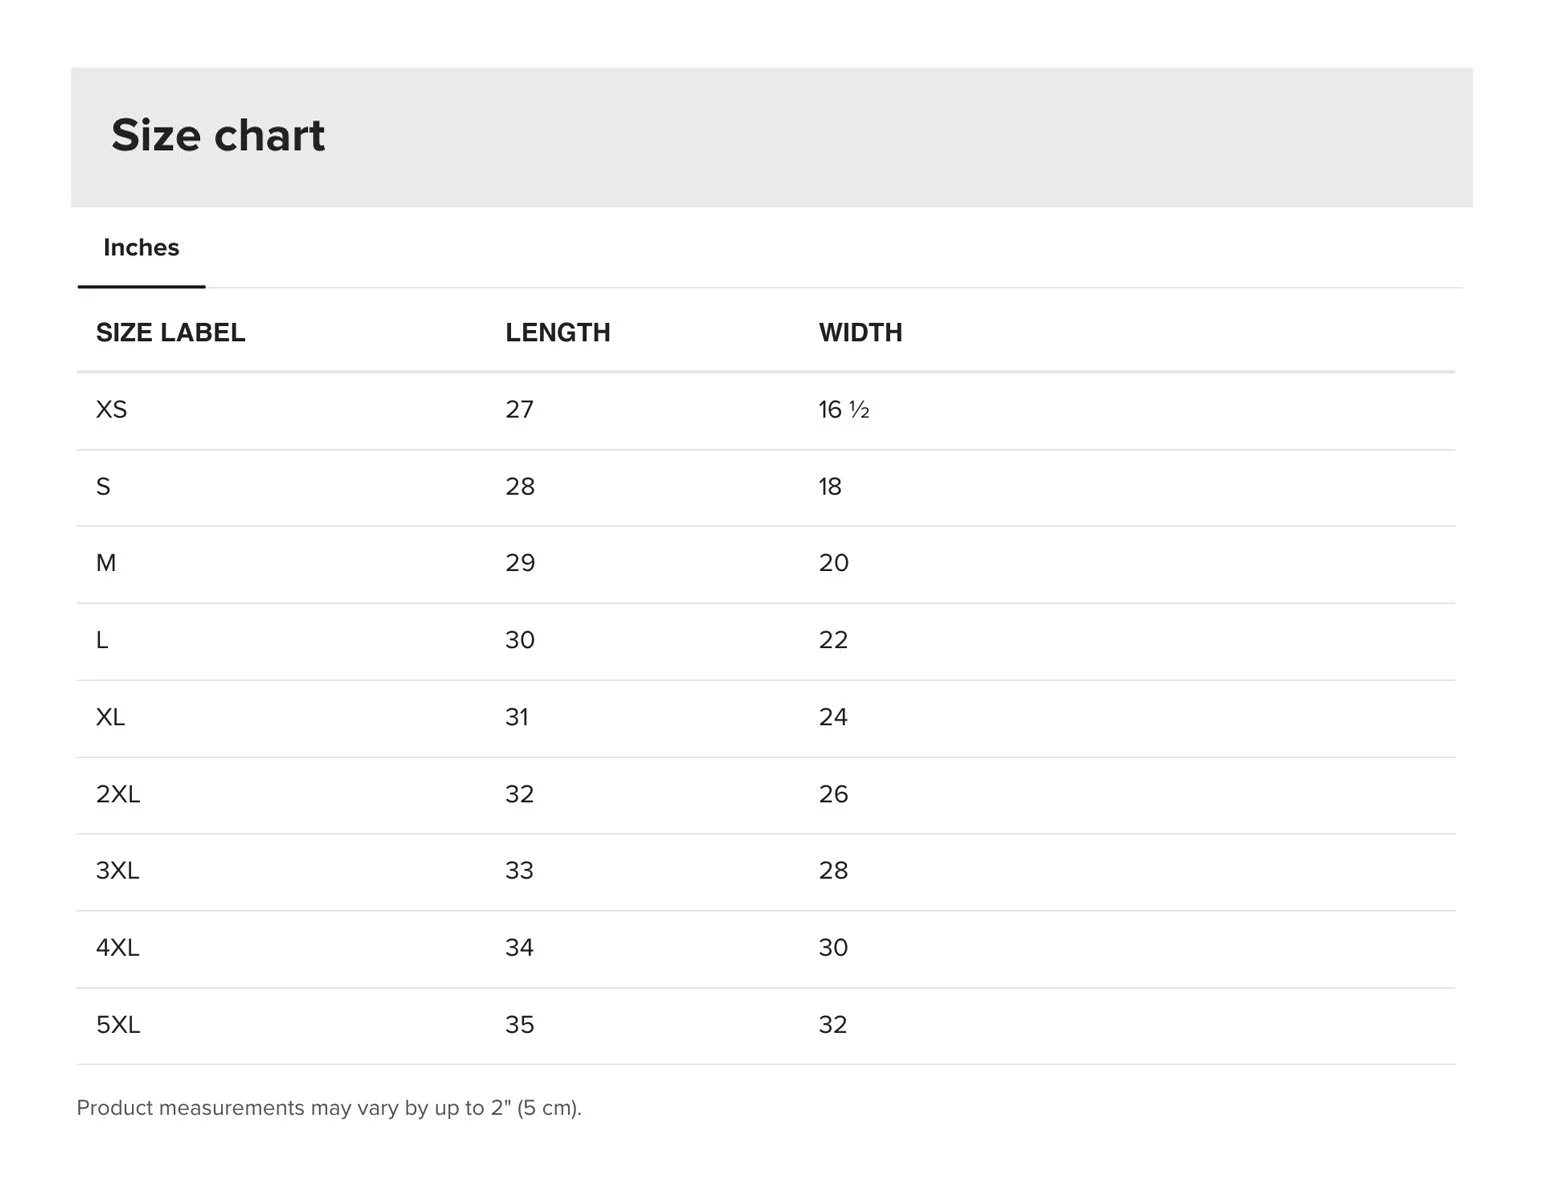Select the L size row label

point(102,640)
